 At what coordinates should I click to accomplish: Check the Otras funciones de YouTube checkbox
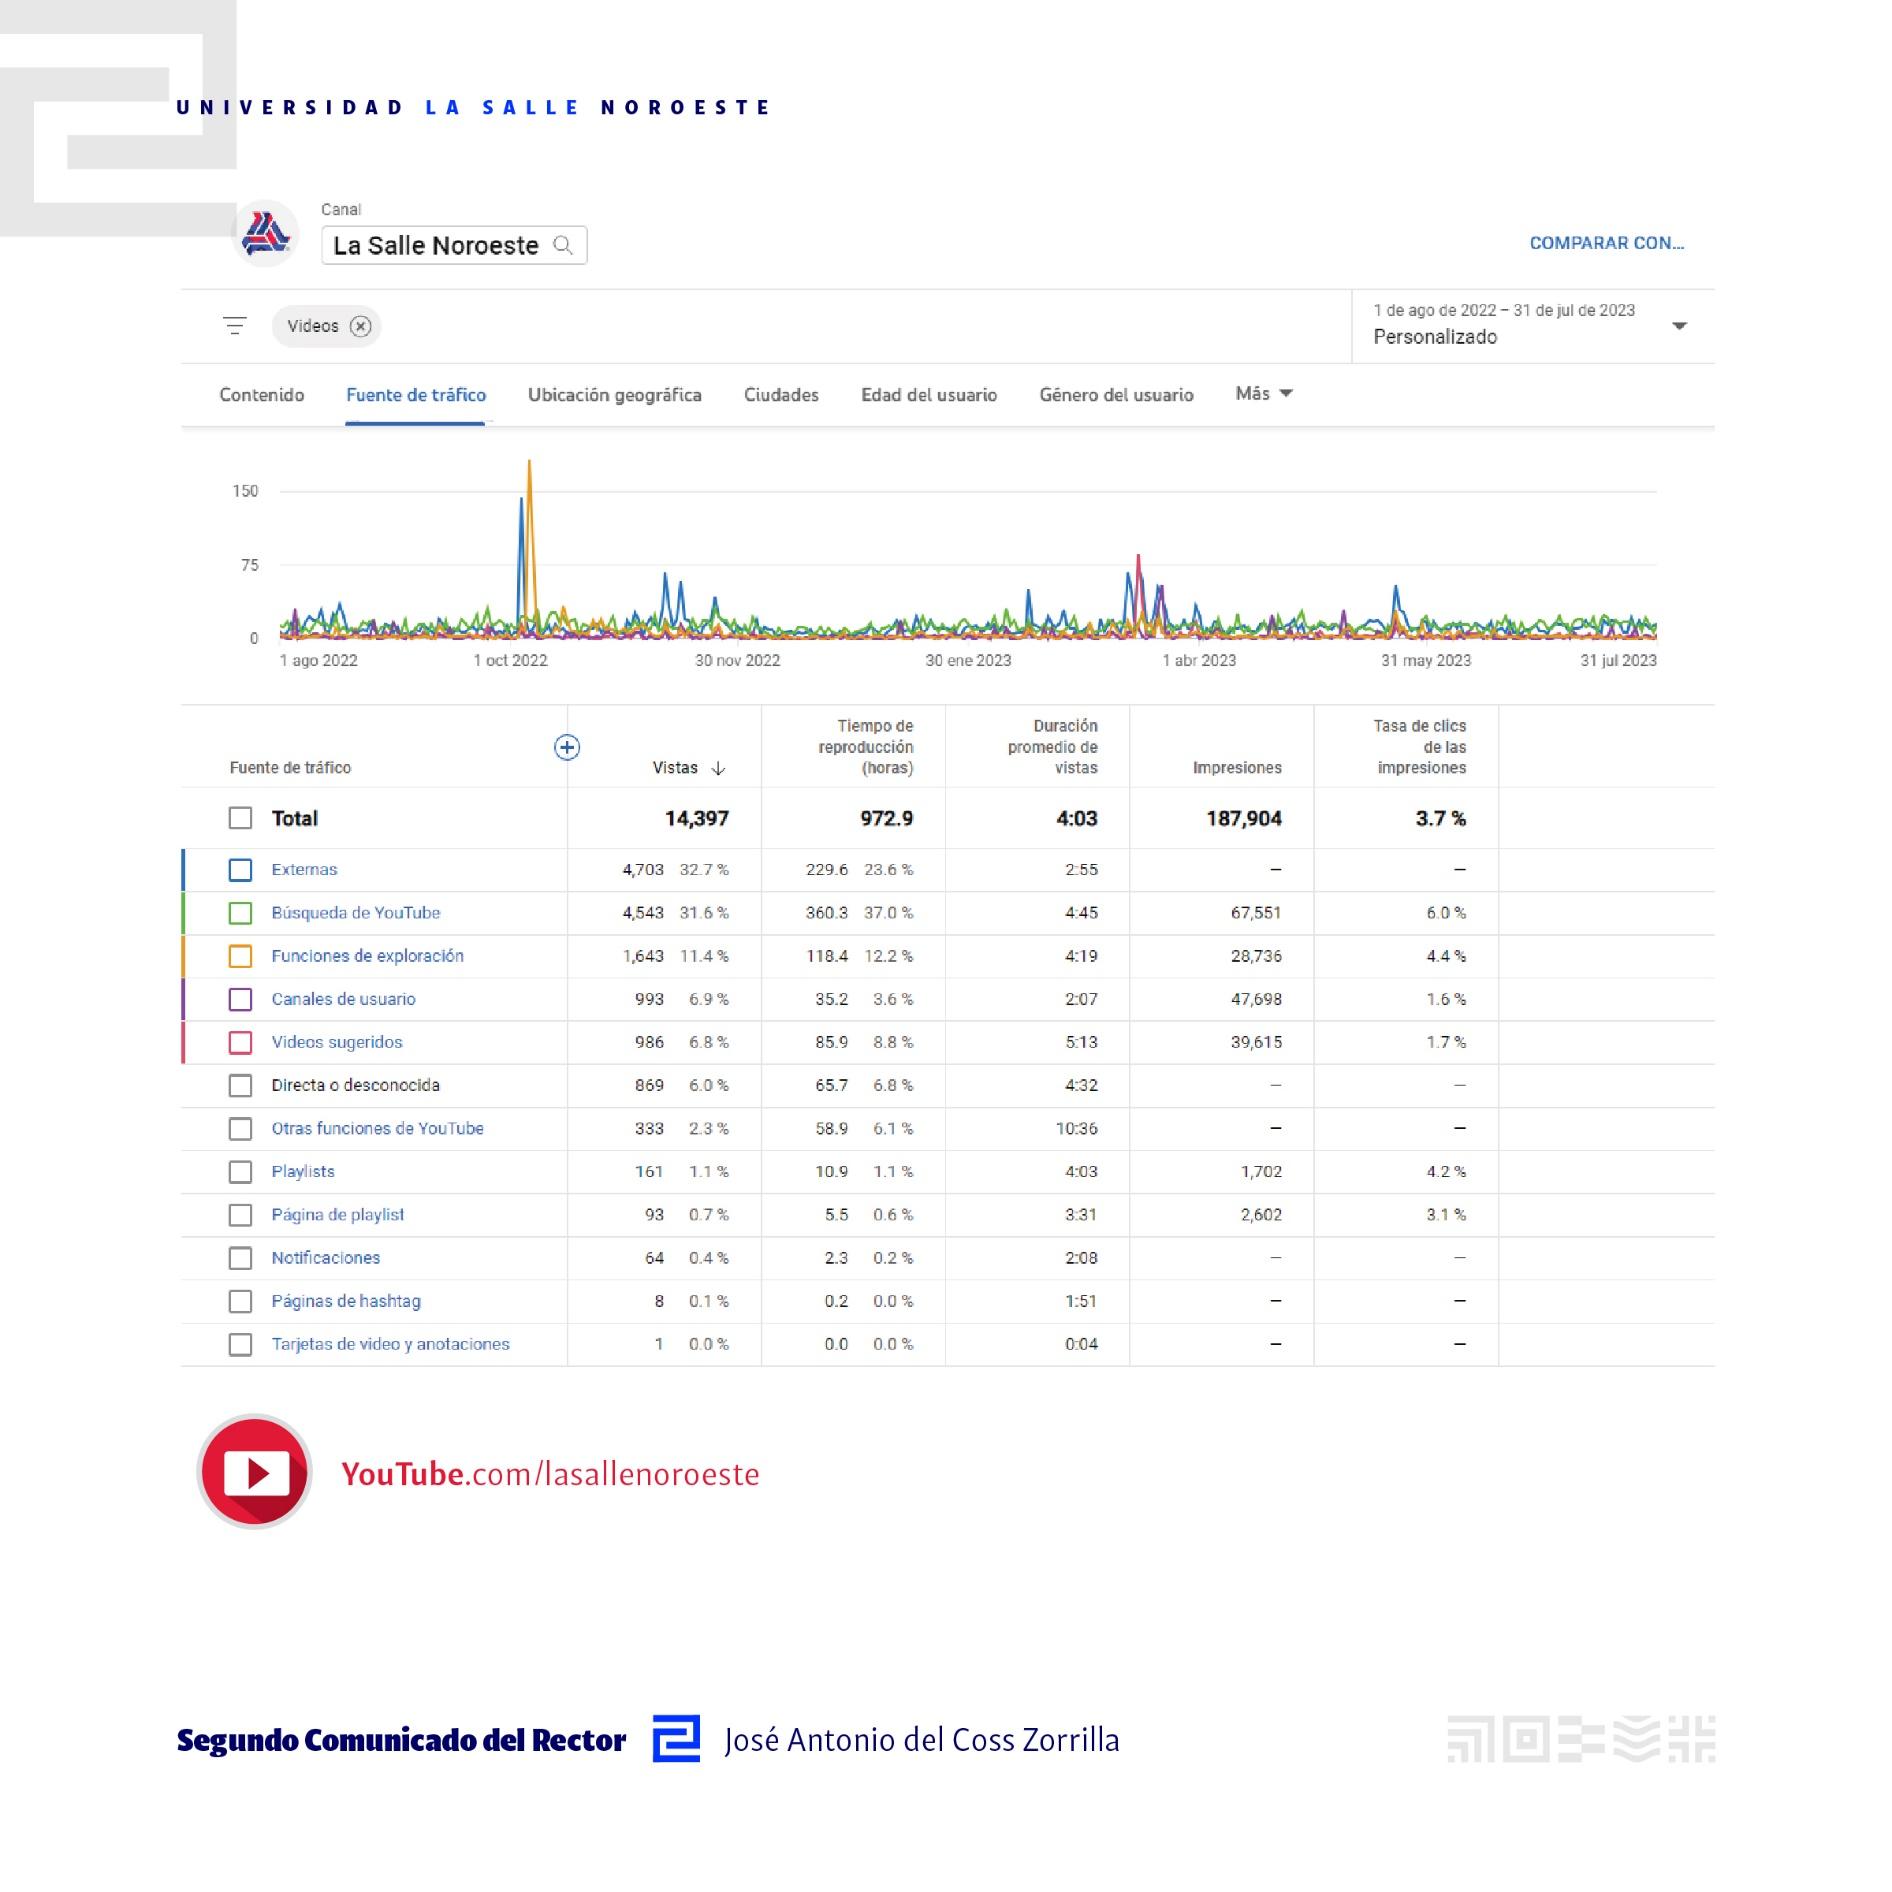point(240,1128)
